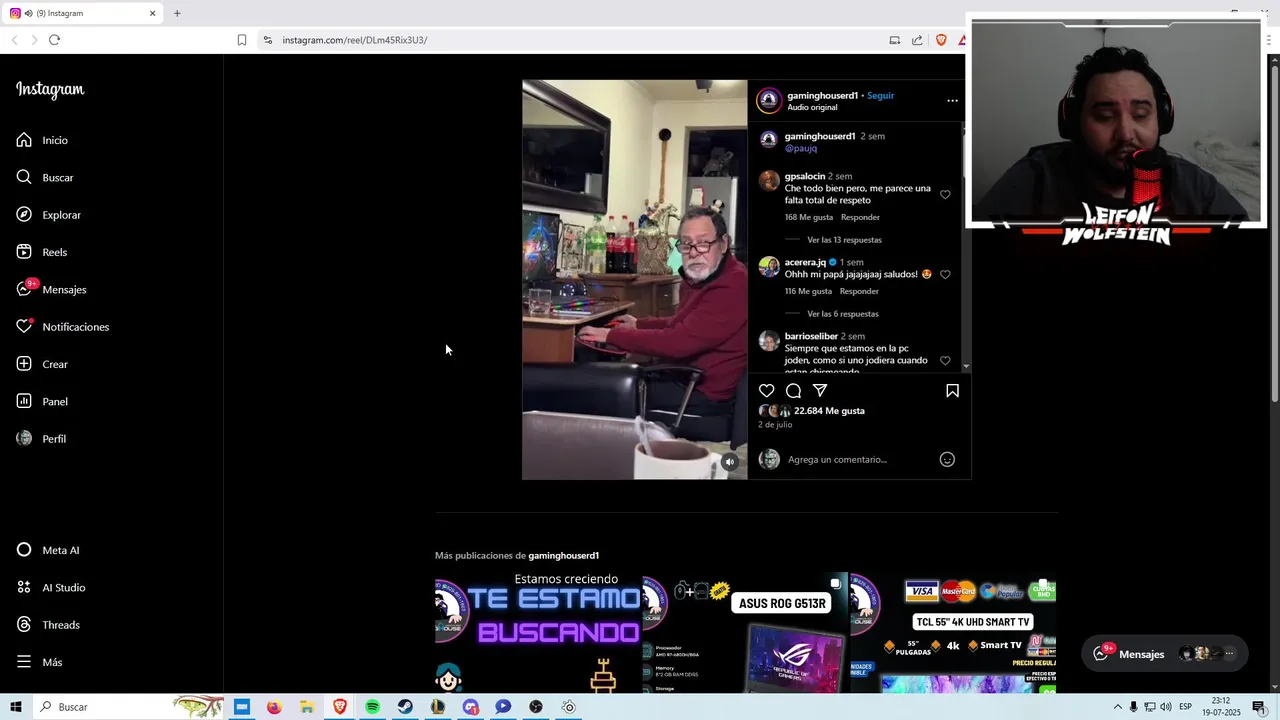Open the three-dot options of the post

952,100
